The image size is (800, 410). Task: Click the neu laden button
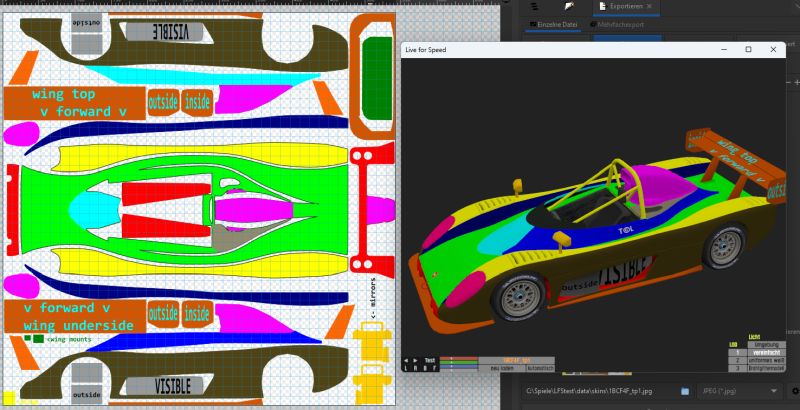point(502,368)
